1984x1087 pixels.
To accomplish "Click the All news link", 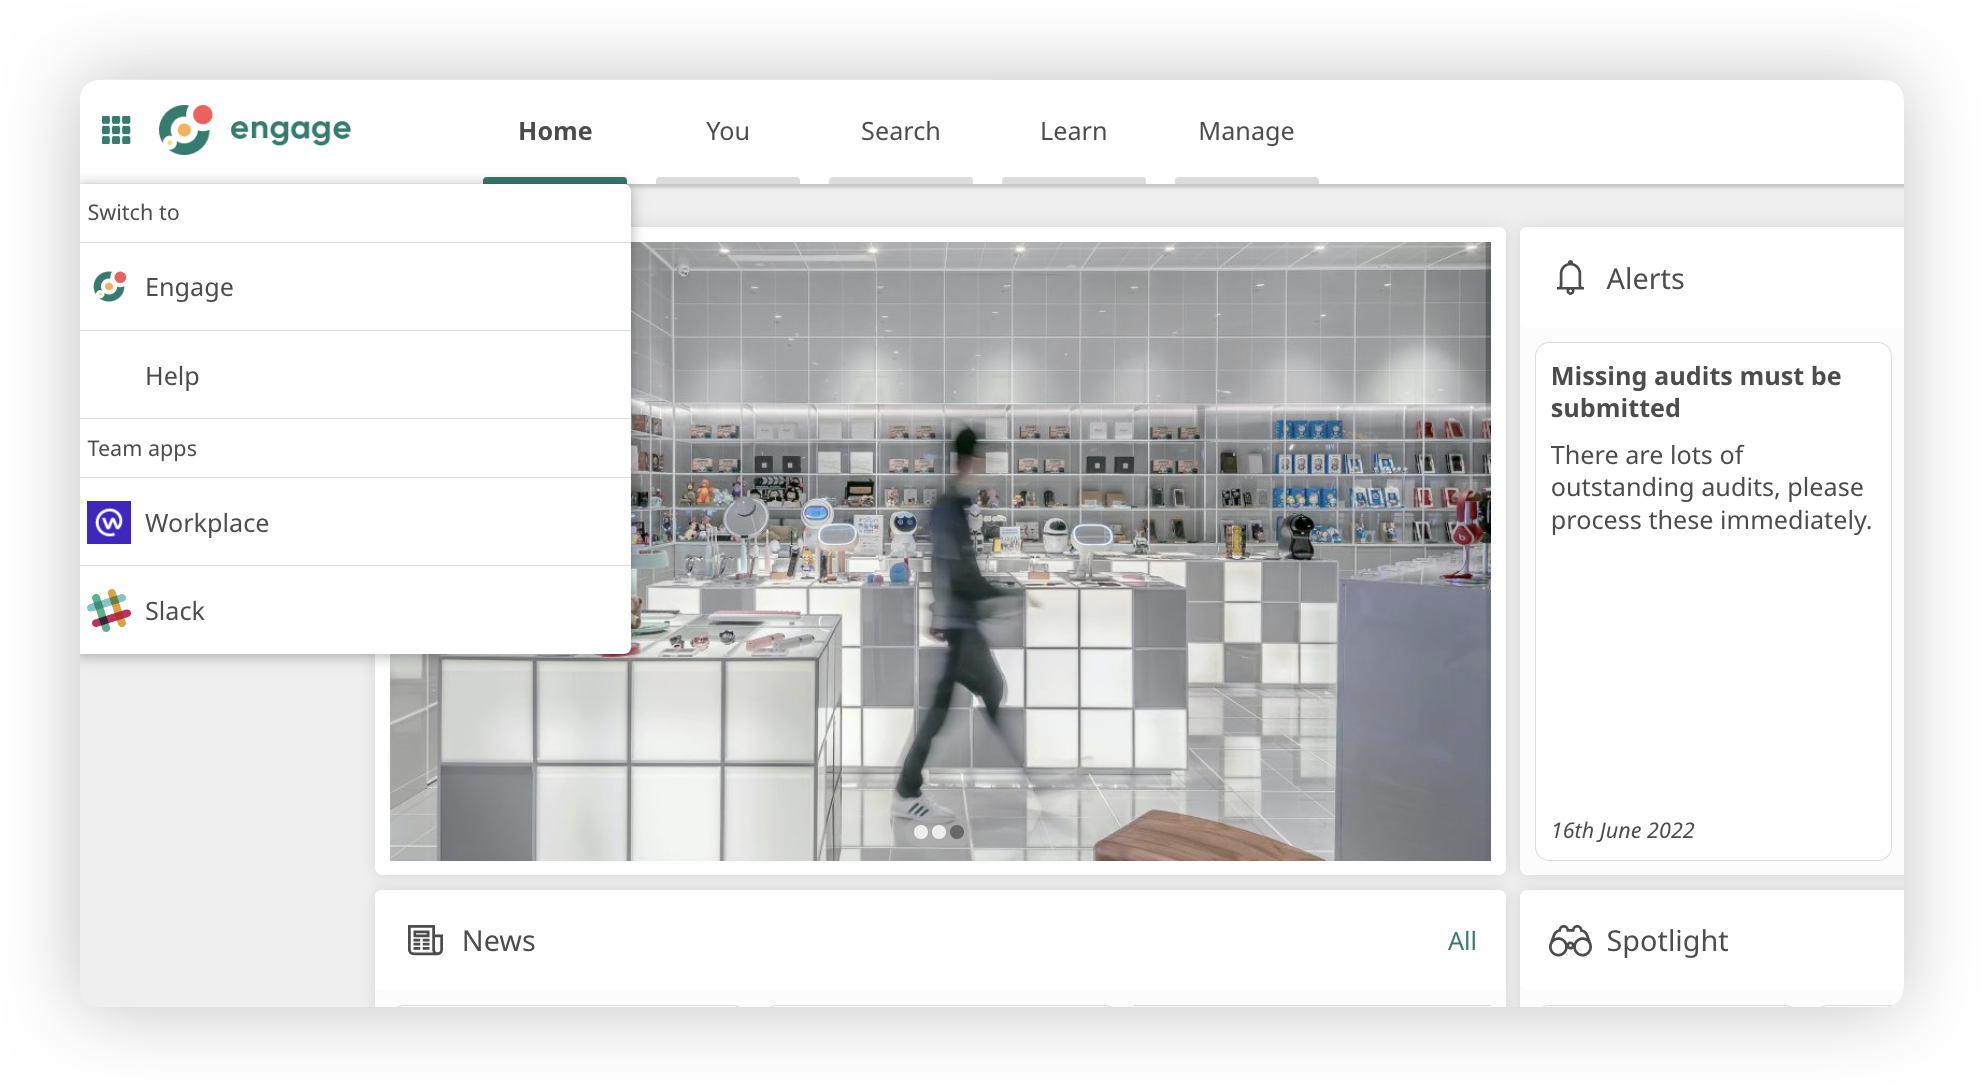I will (1461, 940).
